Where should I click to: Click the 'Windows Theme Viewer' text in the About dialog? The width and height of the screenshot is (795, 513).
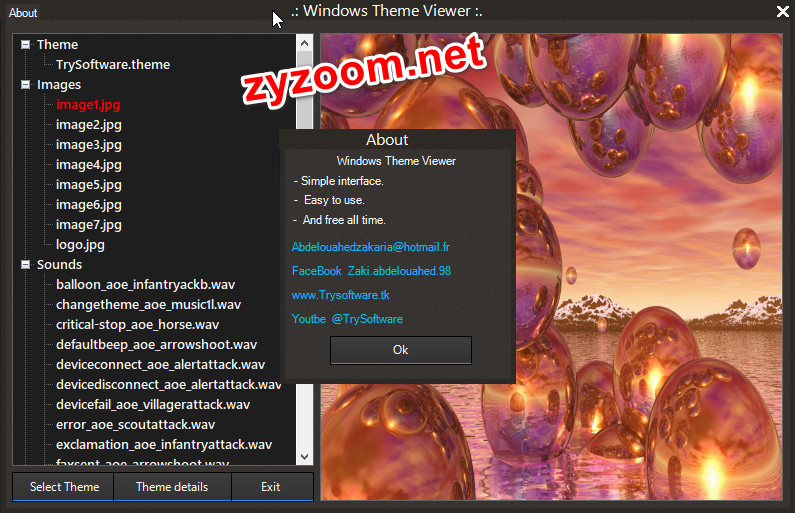[396, 161]
